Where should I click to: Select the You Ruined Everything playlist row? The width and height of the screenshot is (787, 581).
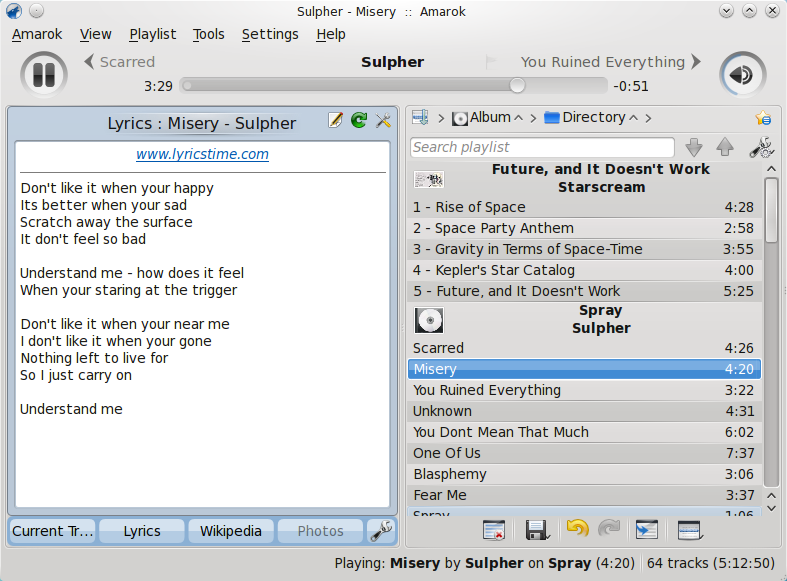(584, 390)
